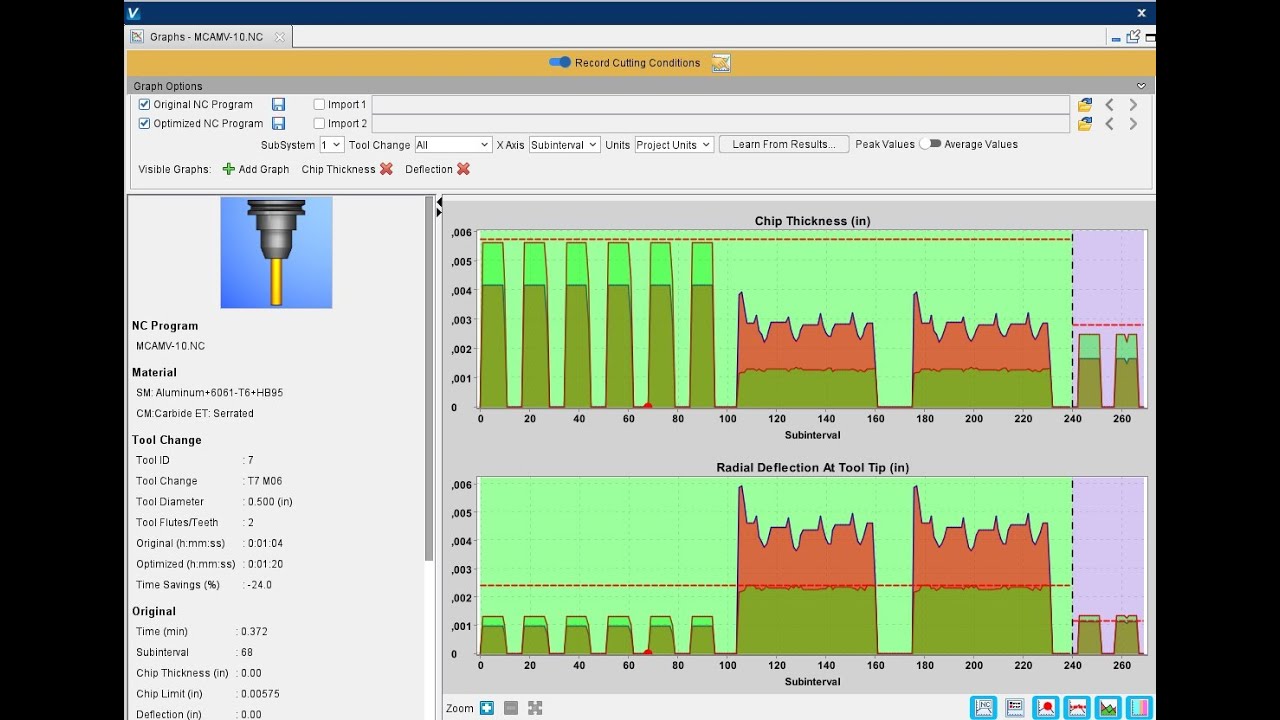1280x720 pixels.
Task: Open the Units Project Units dropdown
Action: point(674,145)
